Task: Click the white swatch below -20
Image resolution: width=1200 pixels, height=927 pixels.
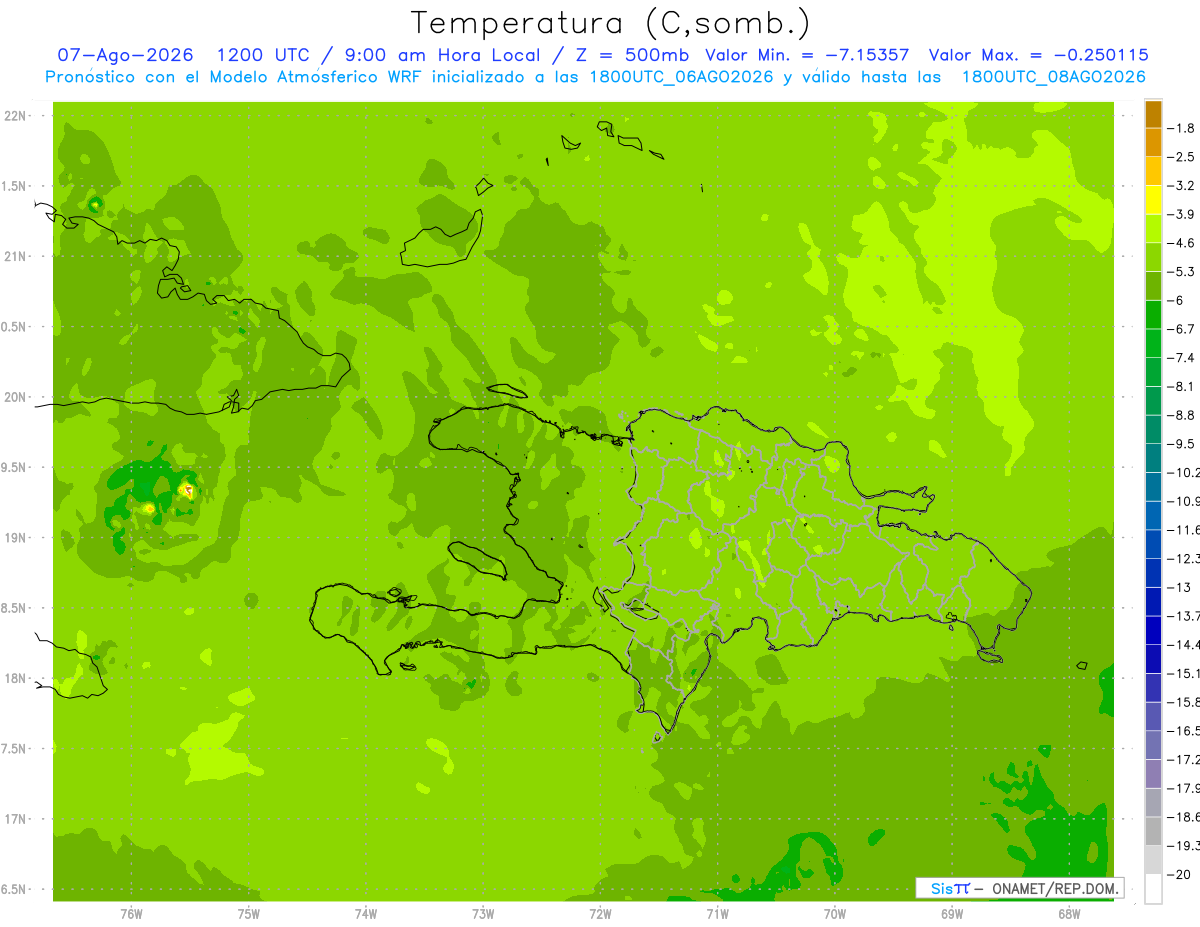Action: 1153,888
